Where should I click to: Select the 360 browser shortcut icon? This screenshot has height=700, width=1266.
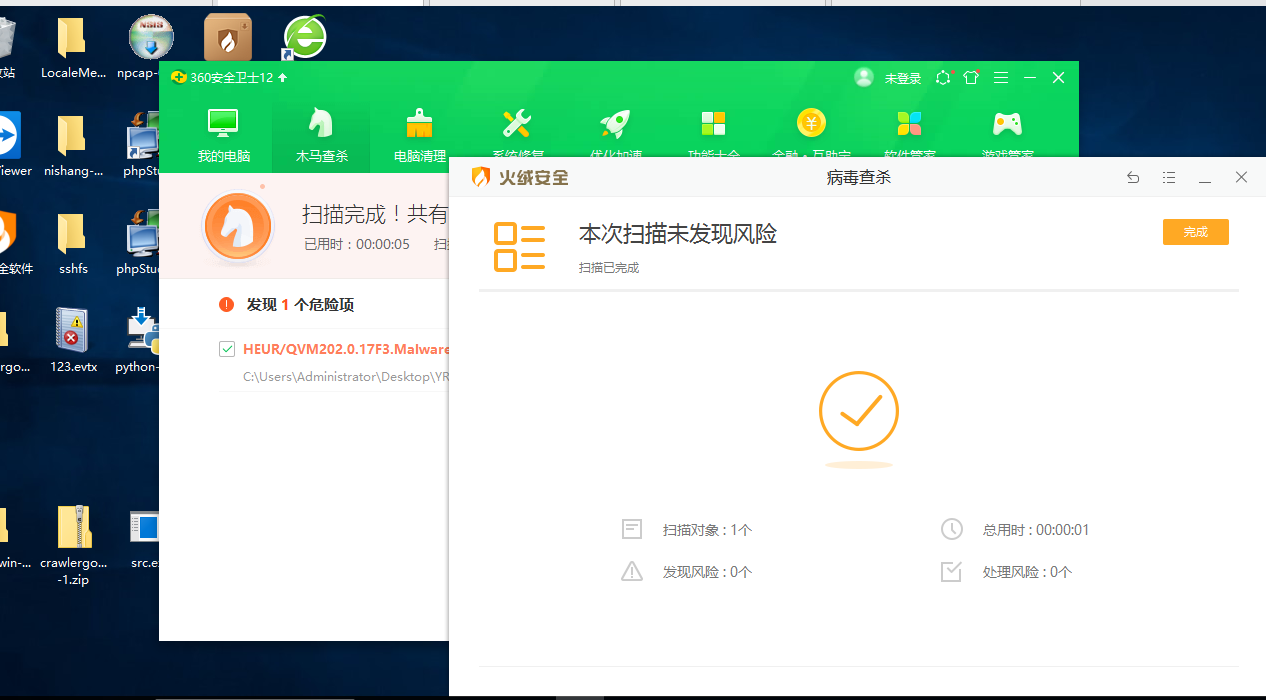tap(304, 38)
